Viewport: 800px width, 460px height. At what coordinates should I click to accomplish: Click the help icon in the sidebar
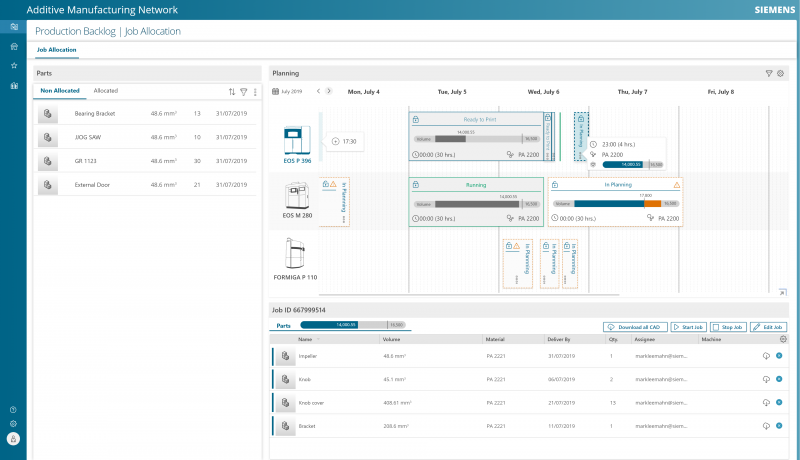coord(13,409)
